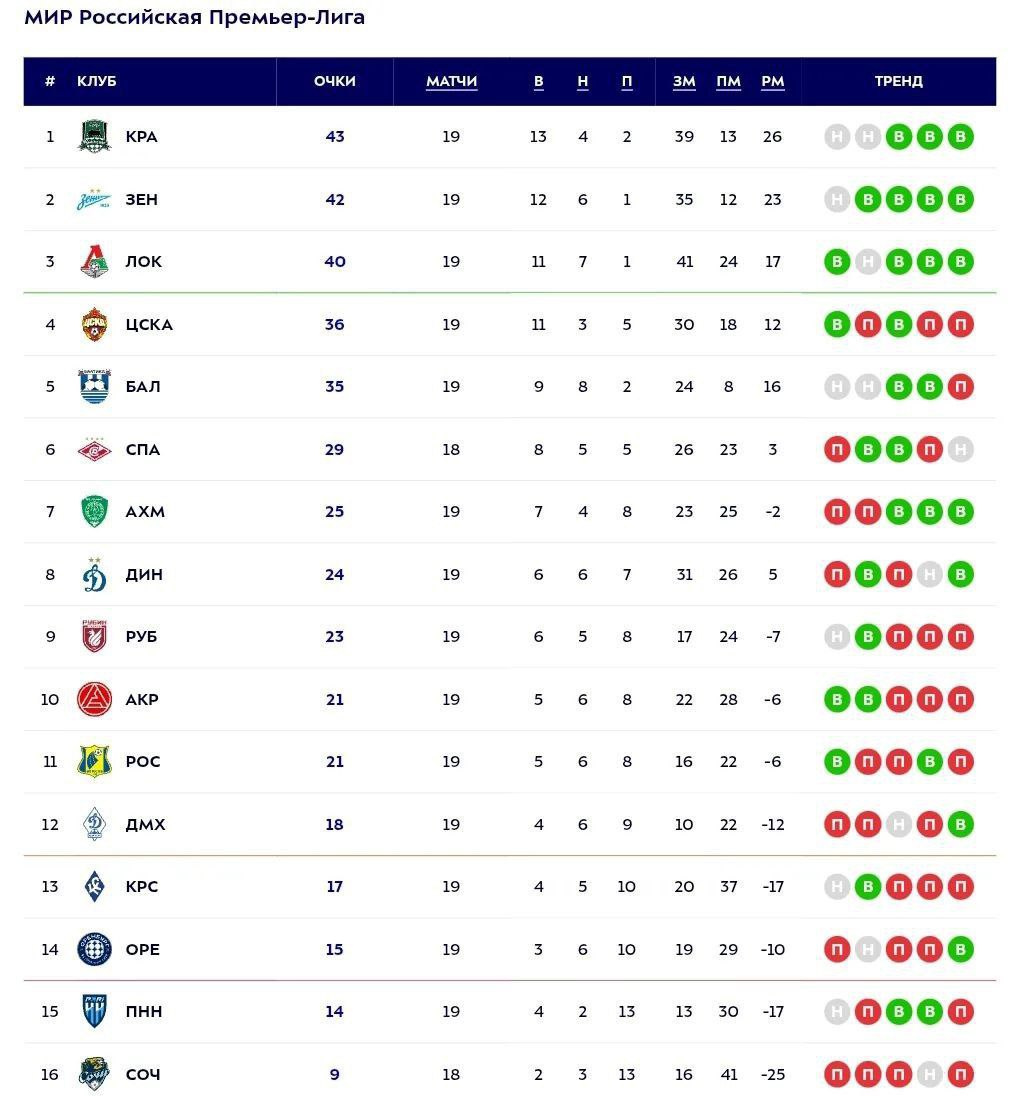The height and width of the screenshot is (1096, 1012).
Task: Open the Spartak (СПА) club logo
Action: (94, 449)
